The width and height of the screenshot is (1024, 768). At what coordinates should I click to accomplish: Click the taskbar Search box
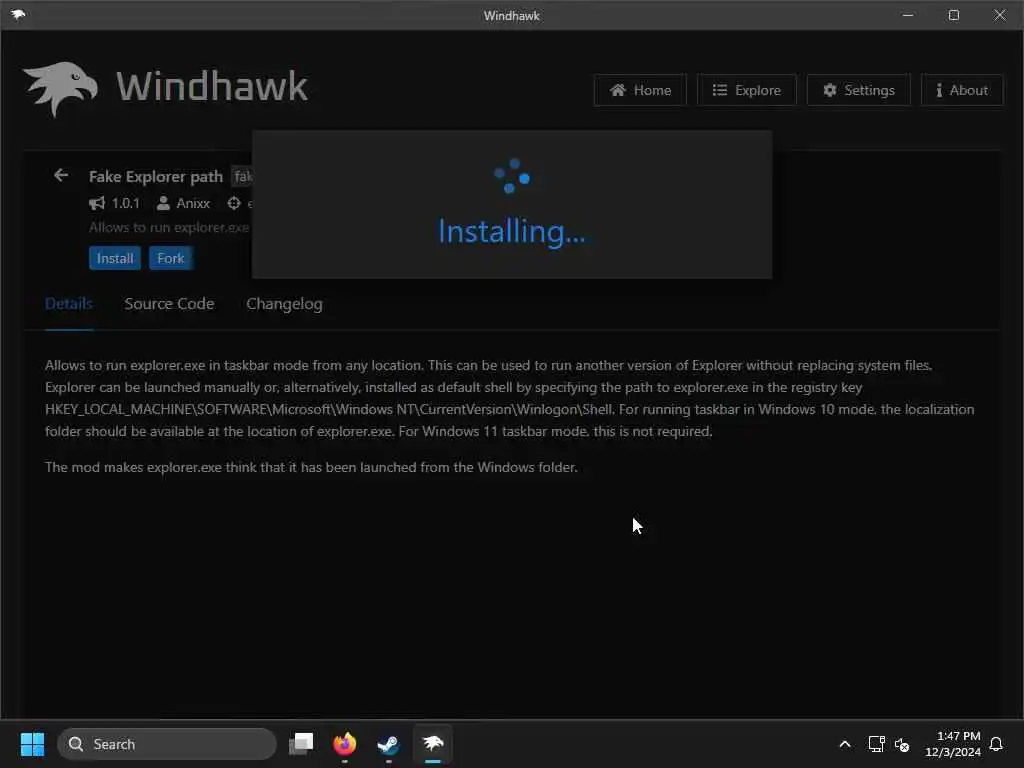click(167, 744)
